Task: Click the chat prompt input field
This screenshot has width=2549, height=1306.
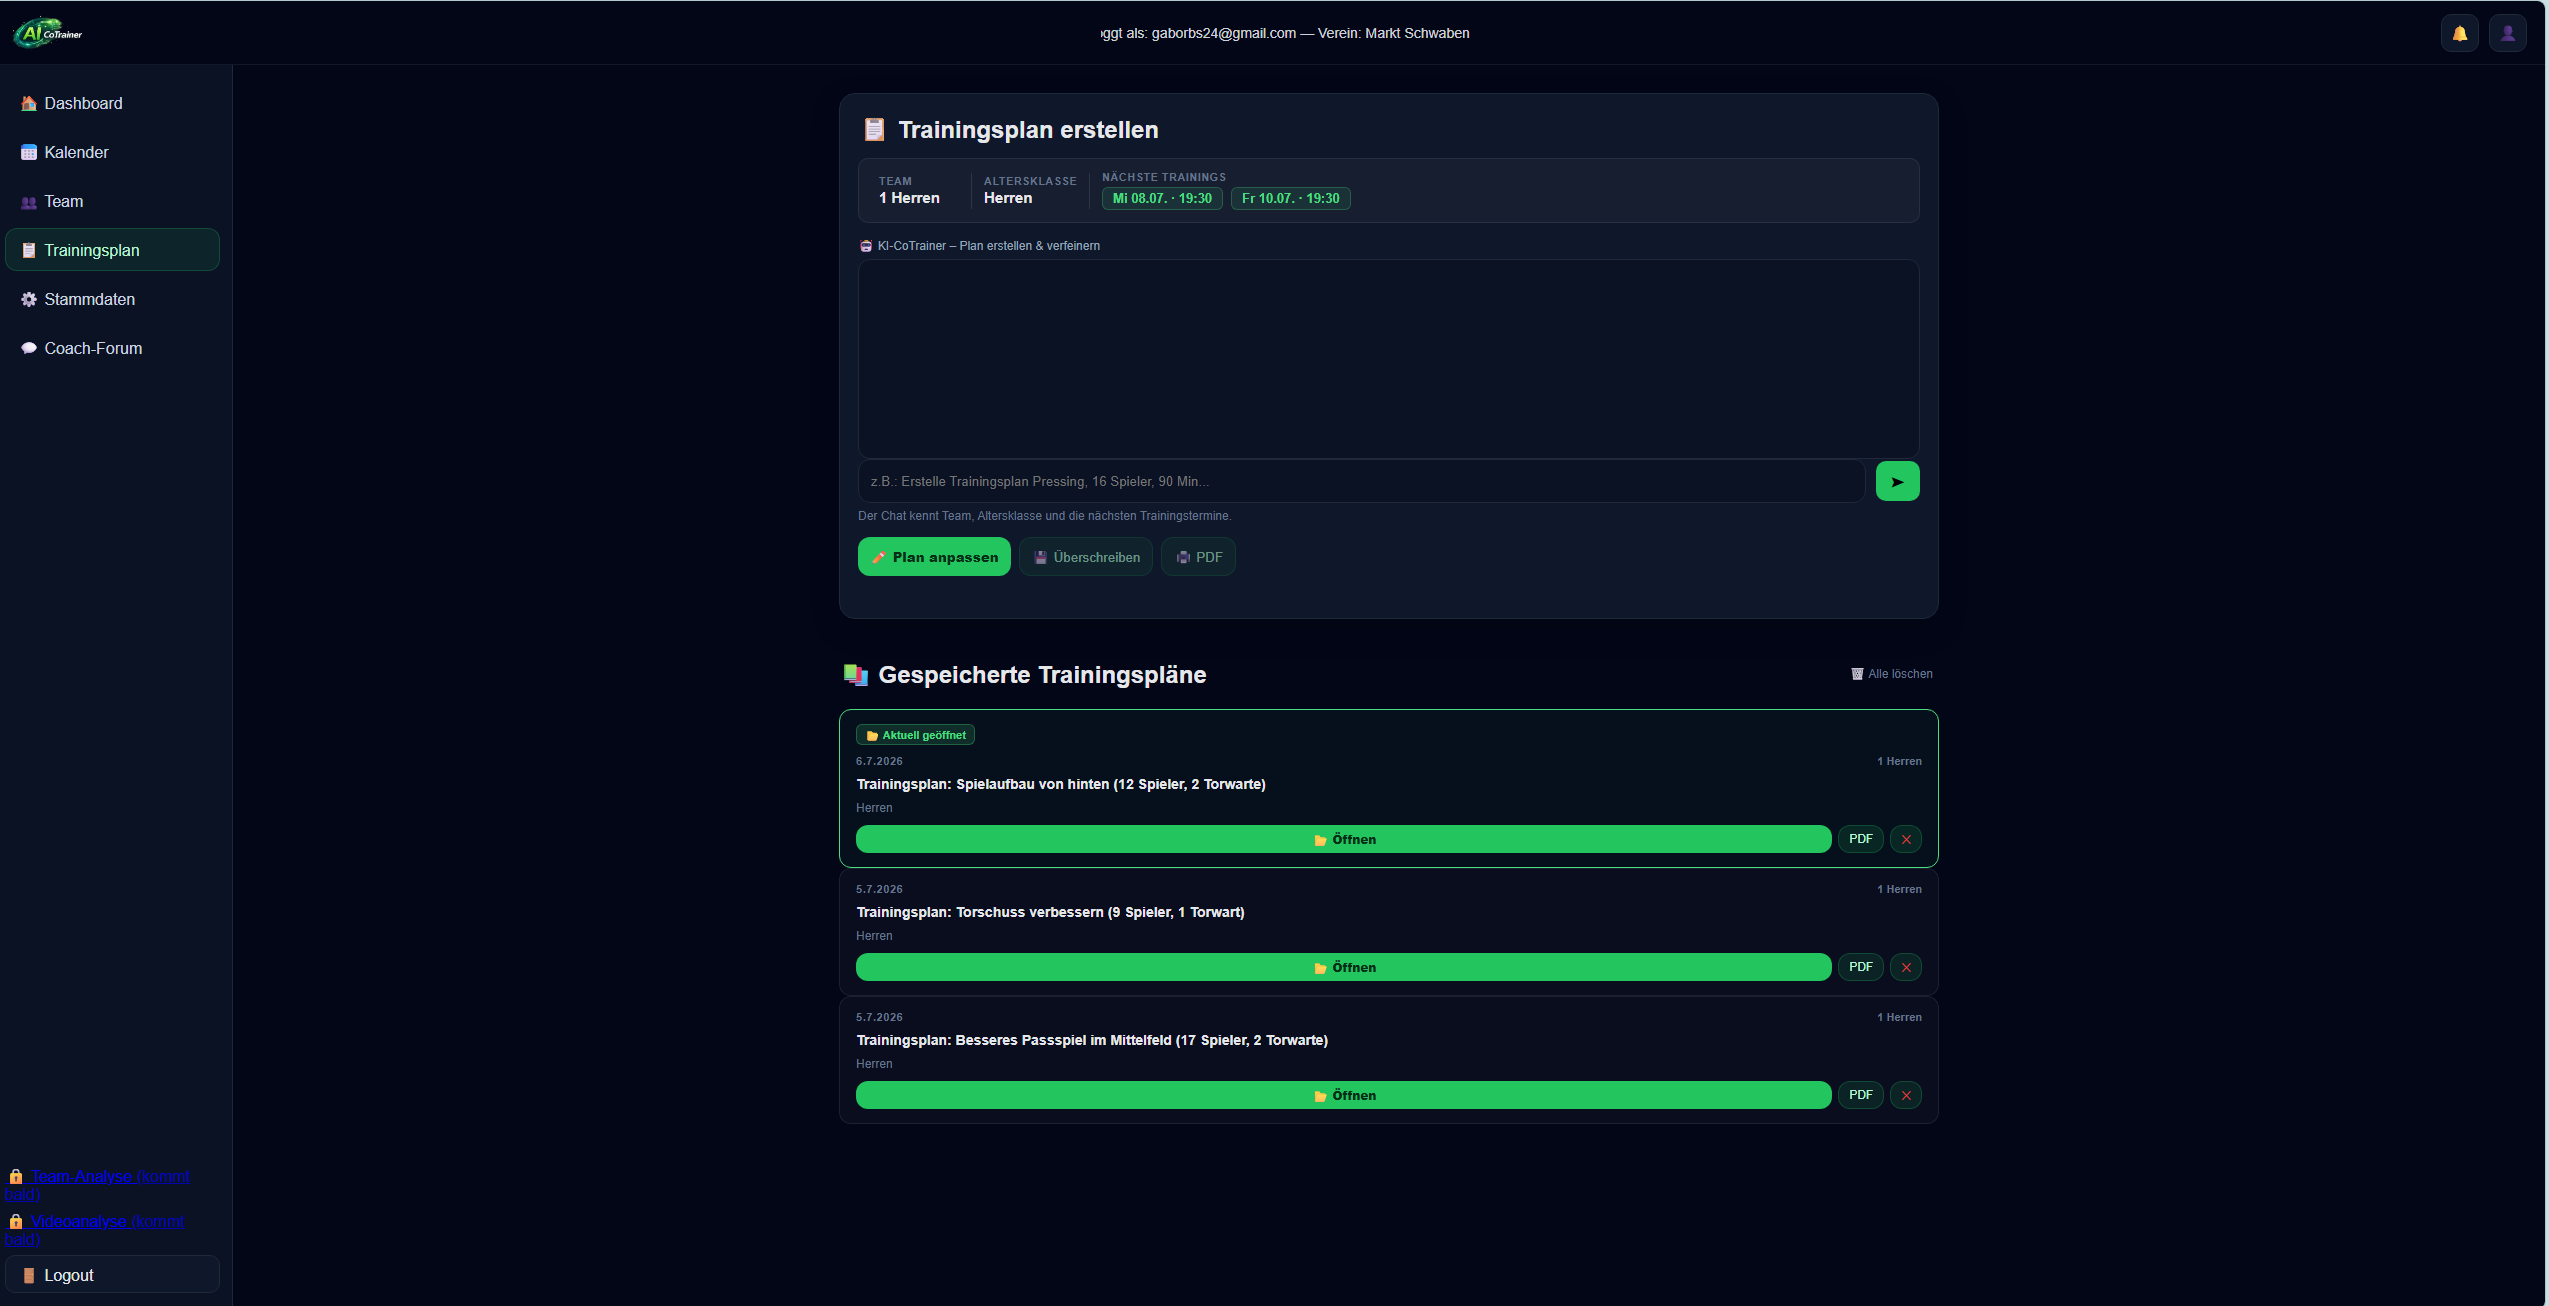Action: pyautogui.click(x=1361, y=481)
